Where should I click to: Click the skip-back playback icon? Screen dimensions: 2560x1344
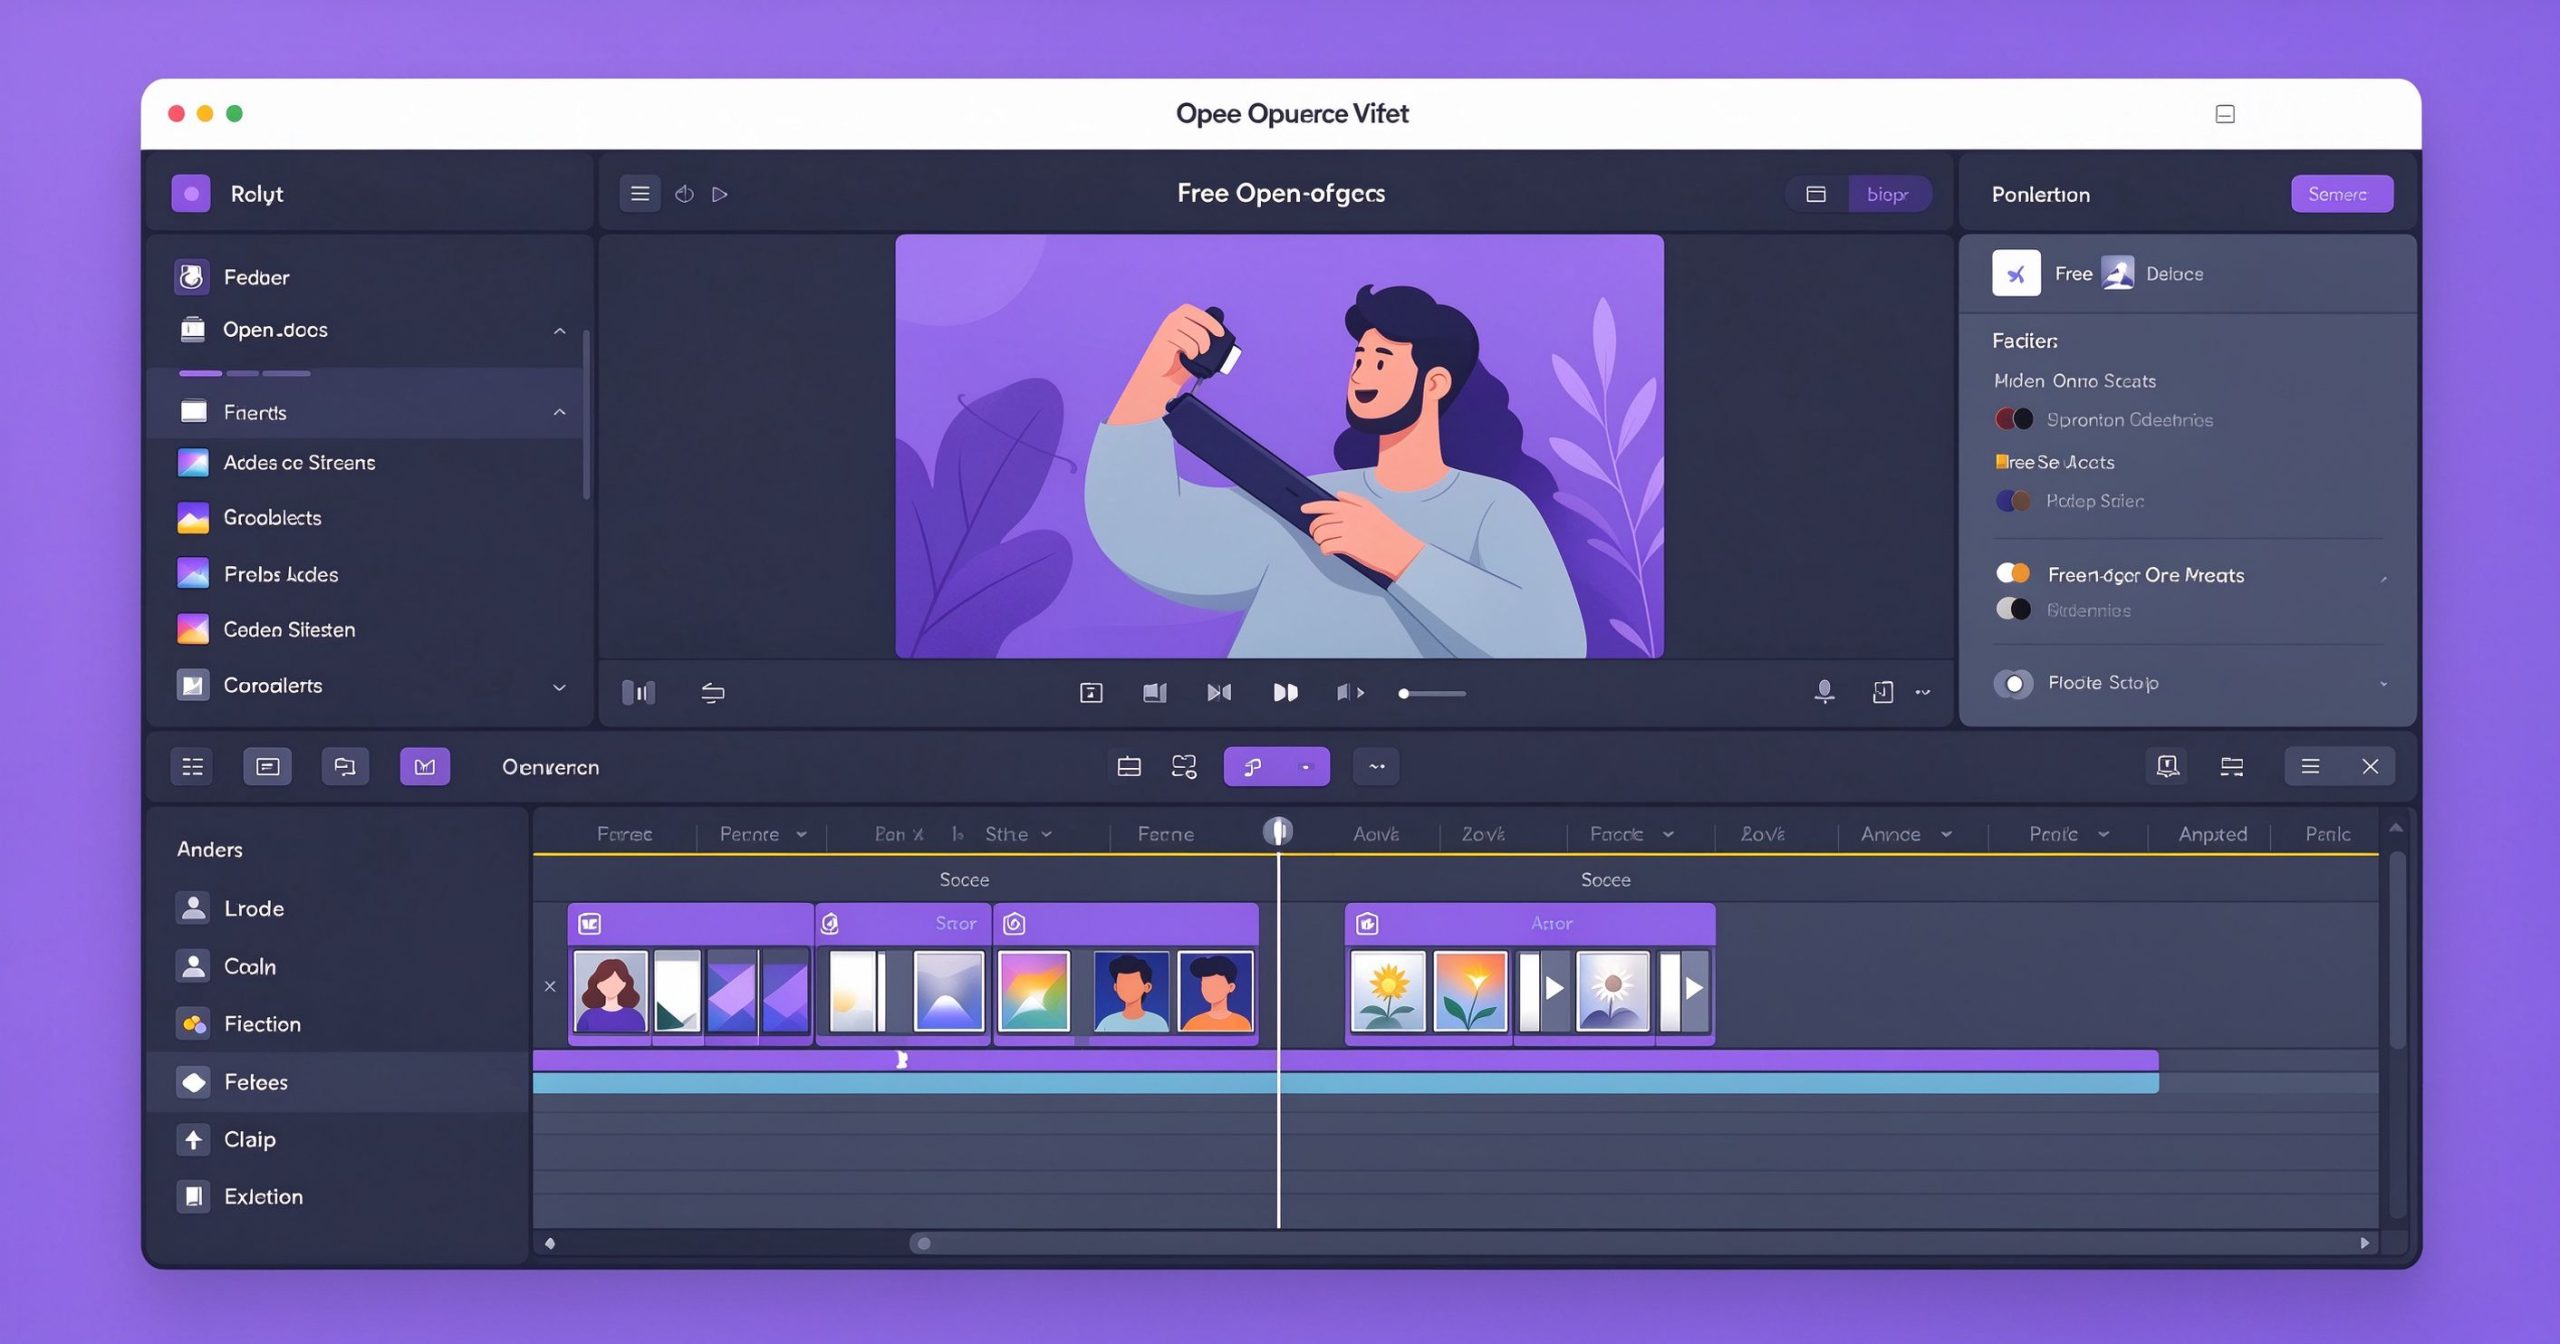pos(1219,692)
